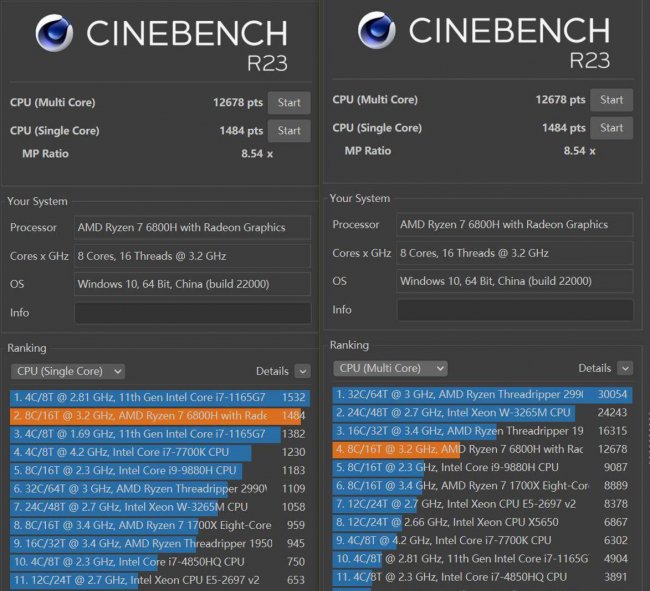Click the Processor field in the left window
This screenshot has width=650, height=591.
point(192,227)
